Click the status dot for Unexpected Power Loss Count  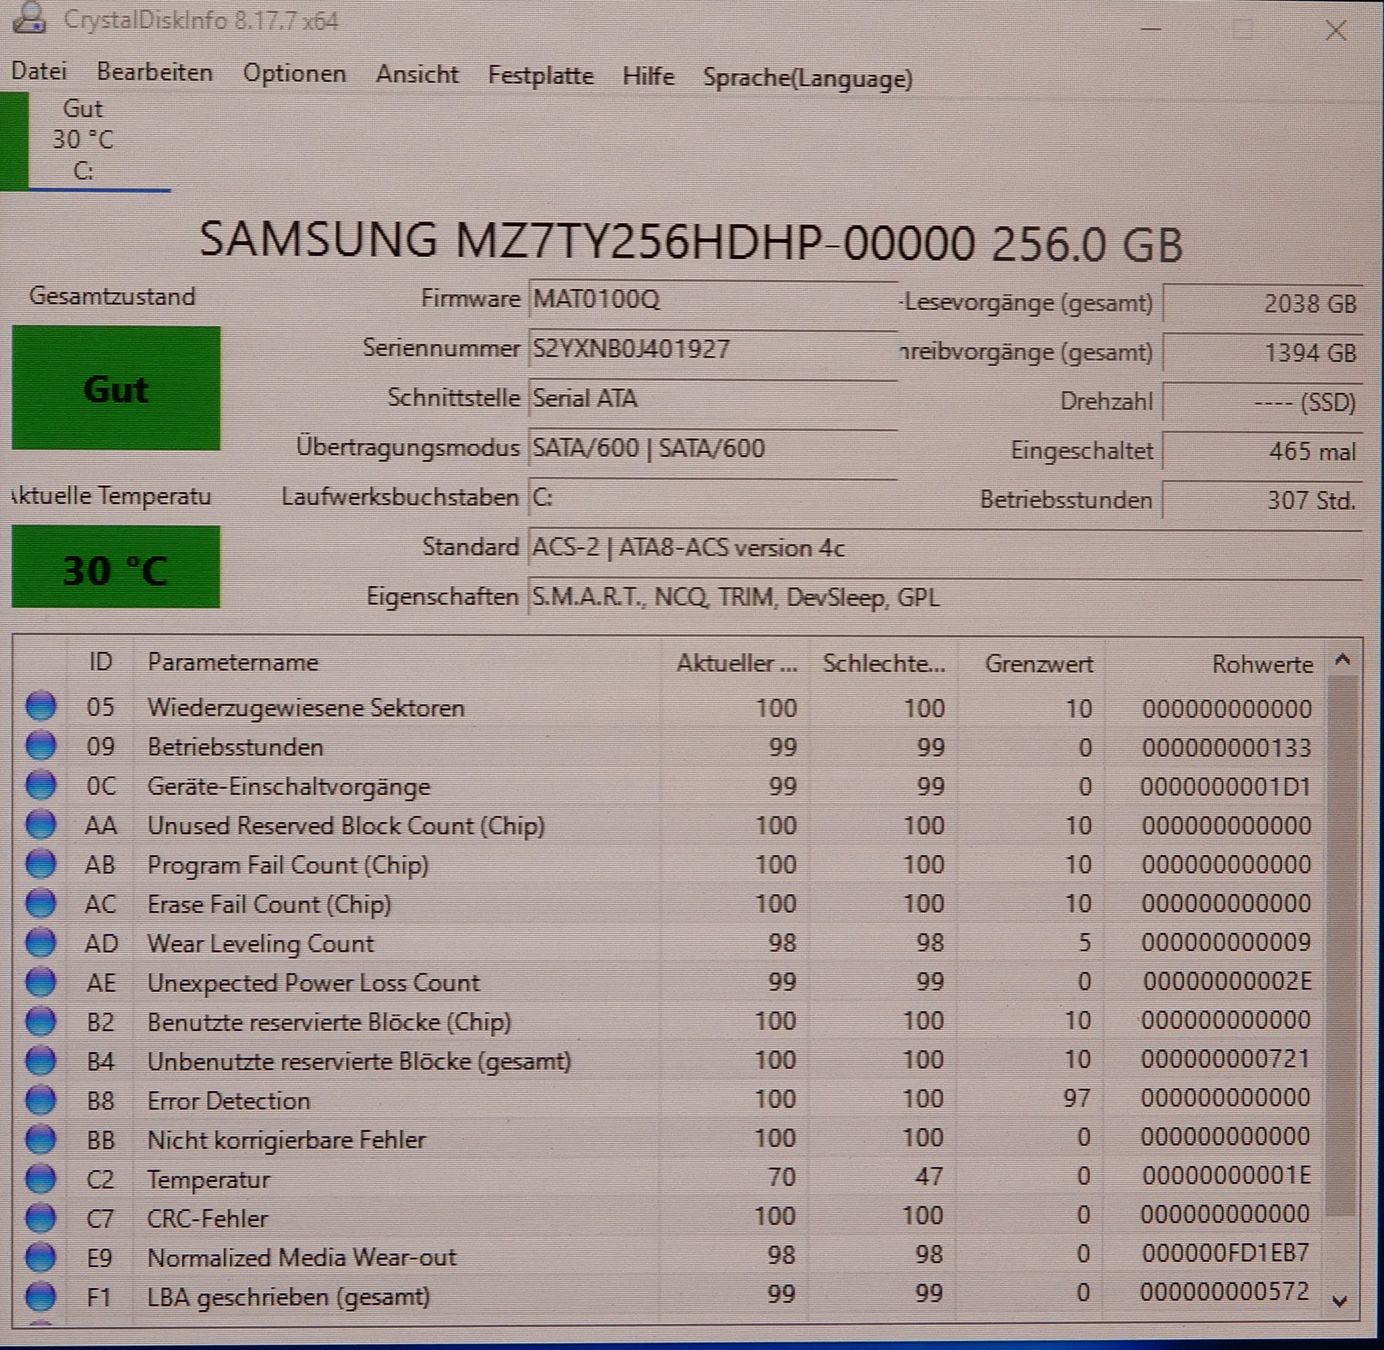coord(41,981)
